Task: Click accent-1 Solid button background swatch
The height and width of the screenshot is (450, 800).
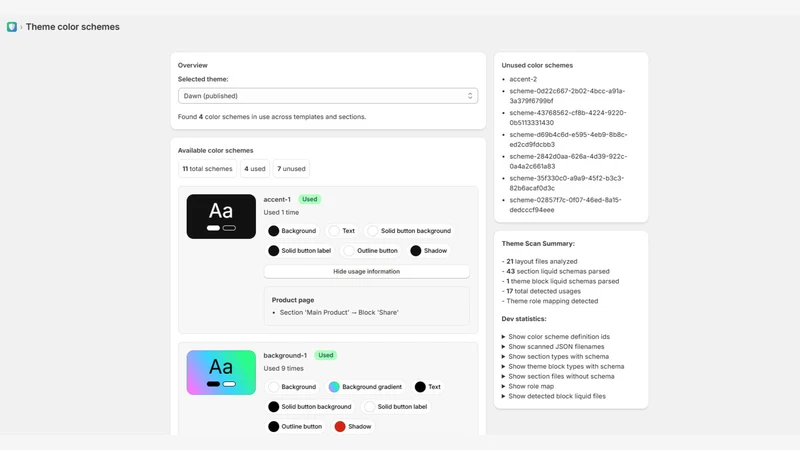Action: 372,231
